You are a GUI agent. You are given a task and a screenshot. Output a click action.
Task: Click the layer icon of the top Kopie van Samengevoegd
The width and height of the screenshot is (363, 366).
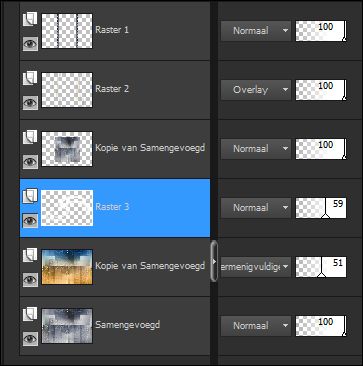pos(30,137)
